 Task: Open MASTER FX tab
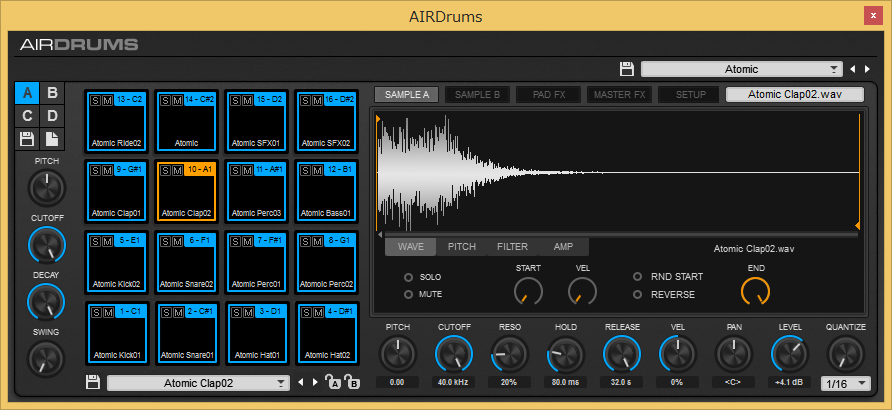620,95
